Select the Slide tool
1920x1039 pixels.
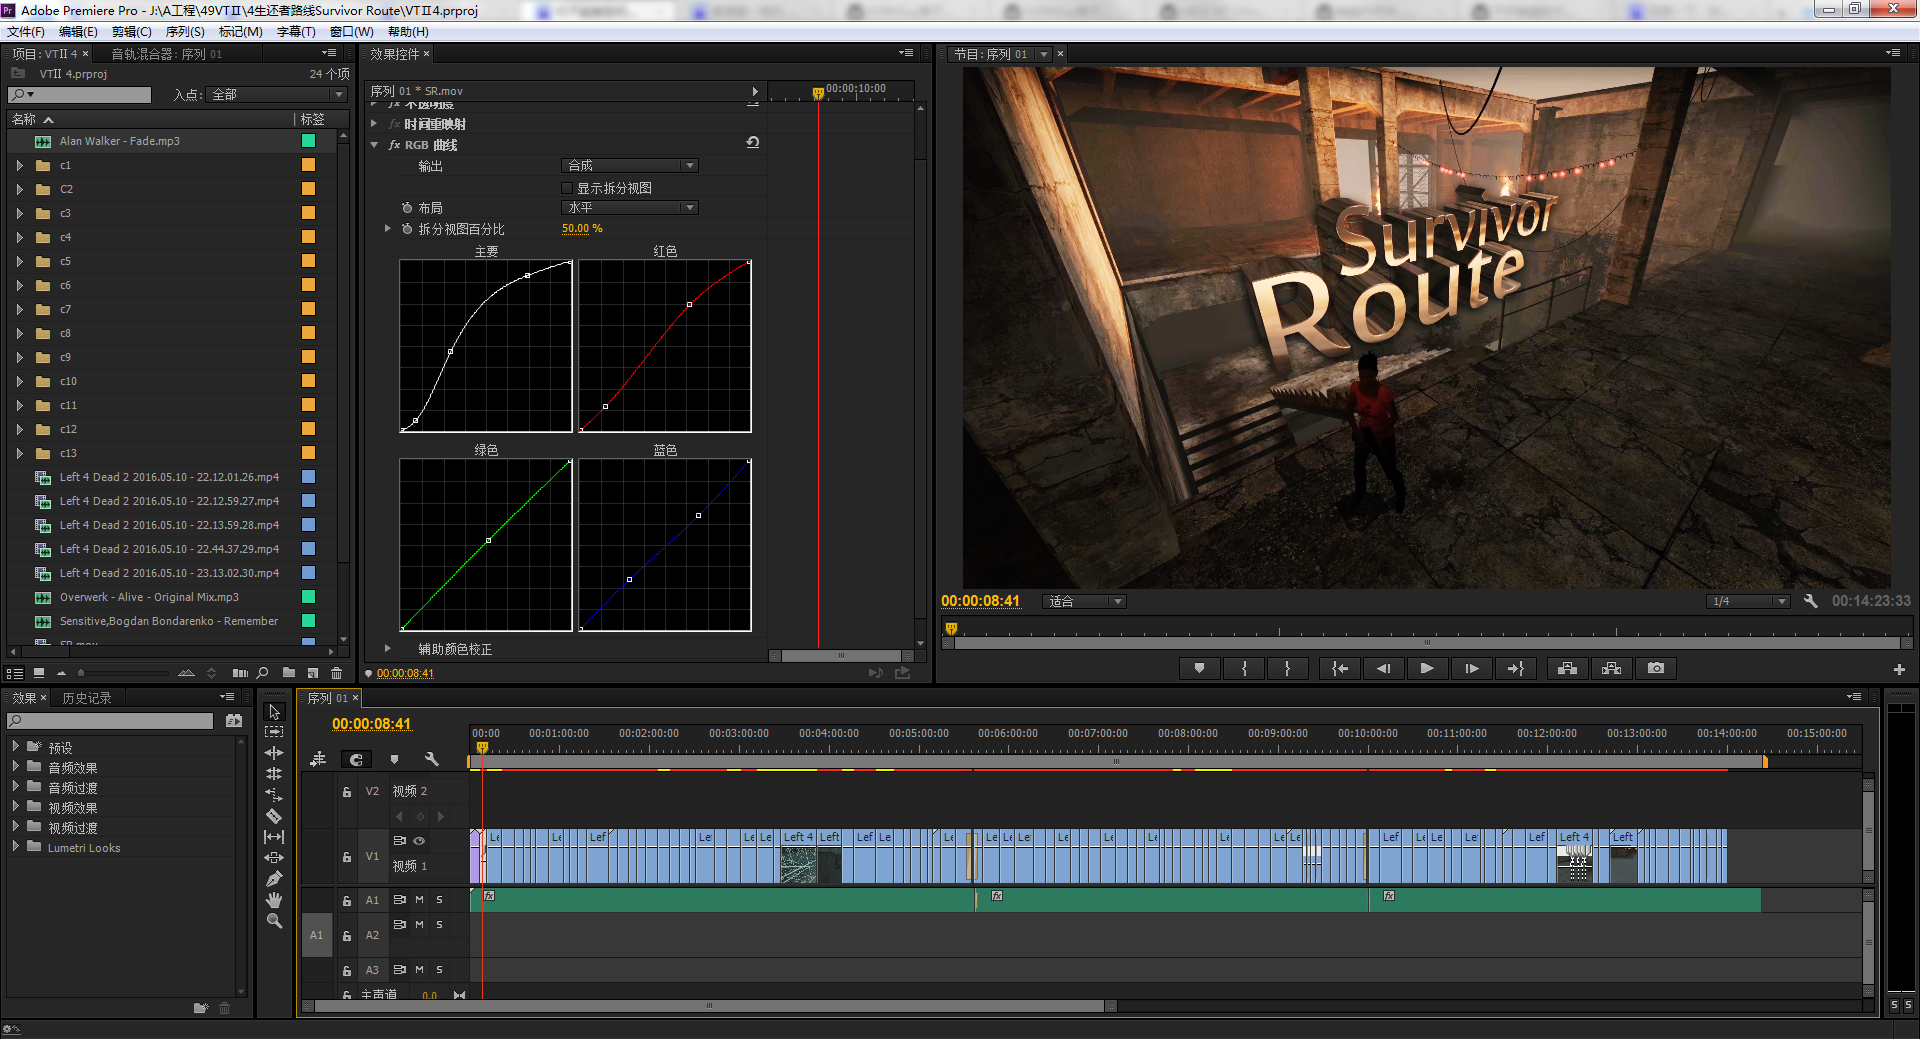tap(274, 858)
